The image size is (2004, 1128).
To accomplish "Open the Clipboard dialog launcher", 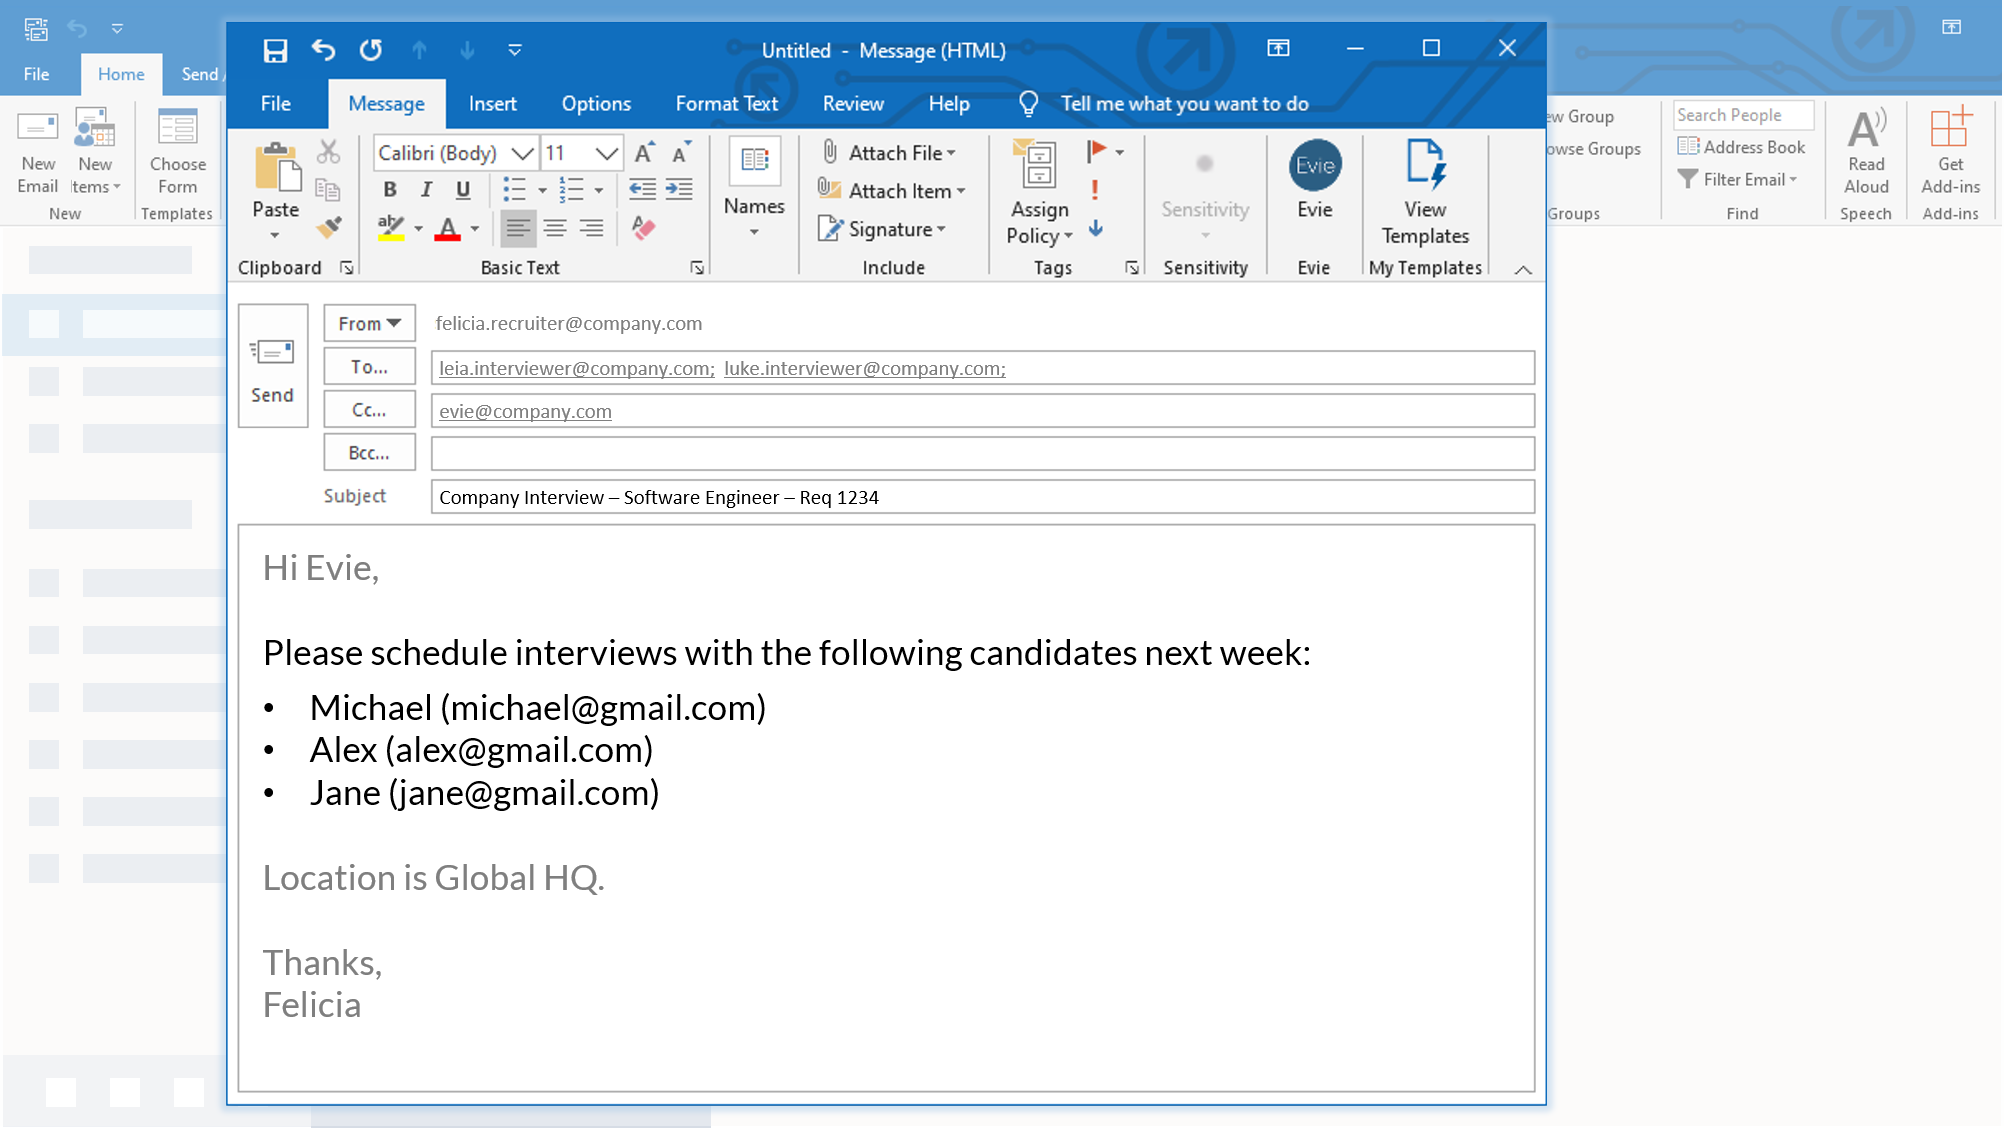I will [x=347, y=268].
